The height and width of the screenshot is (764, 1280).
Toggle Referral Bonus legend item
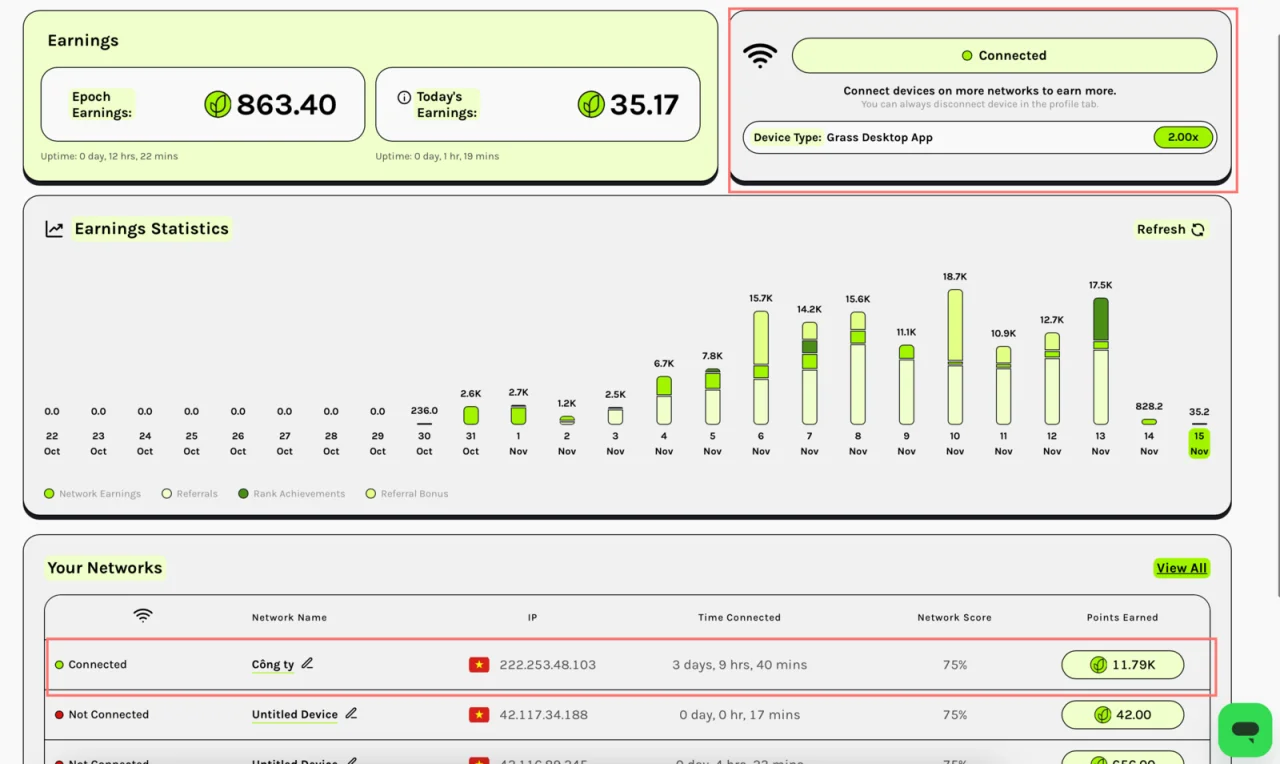point(407,494)
